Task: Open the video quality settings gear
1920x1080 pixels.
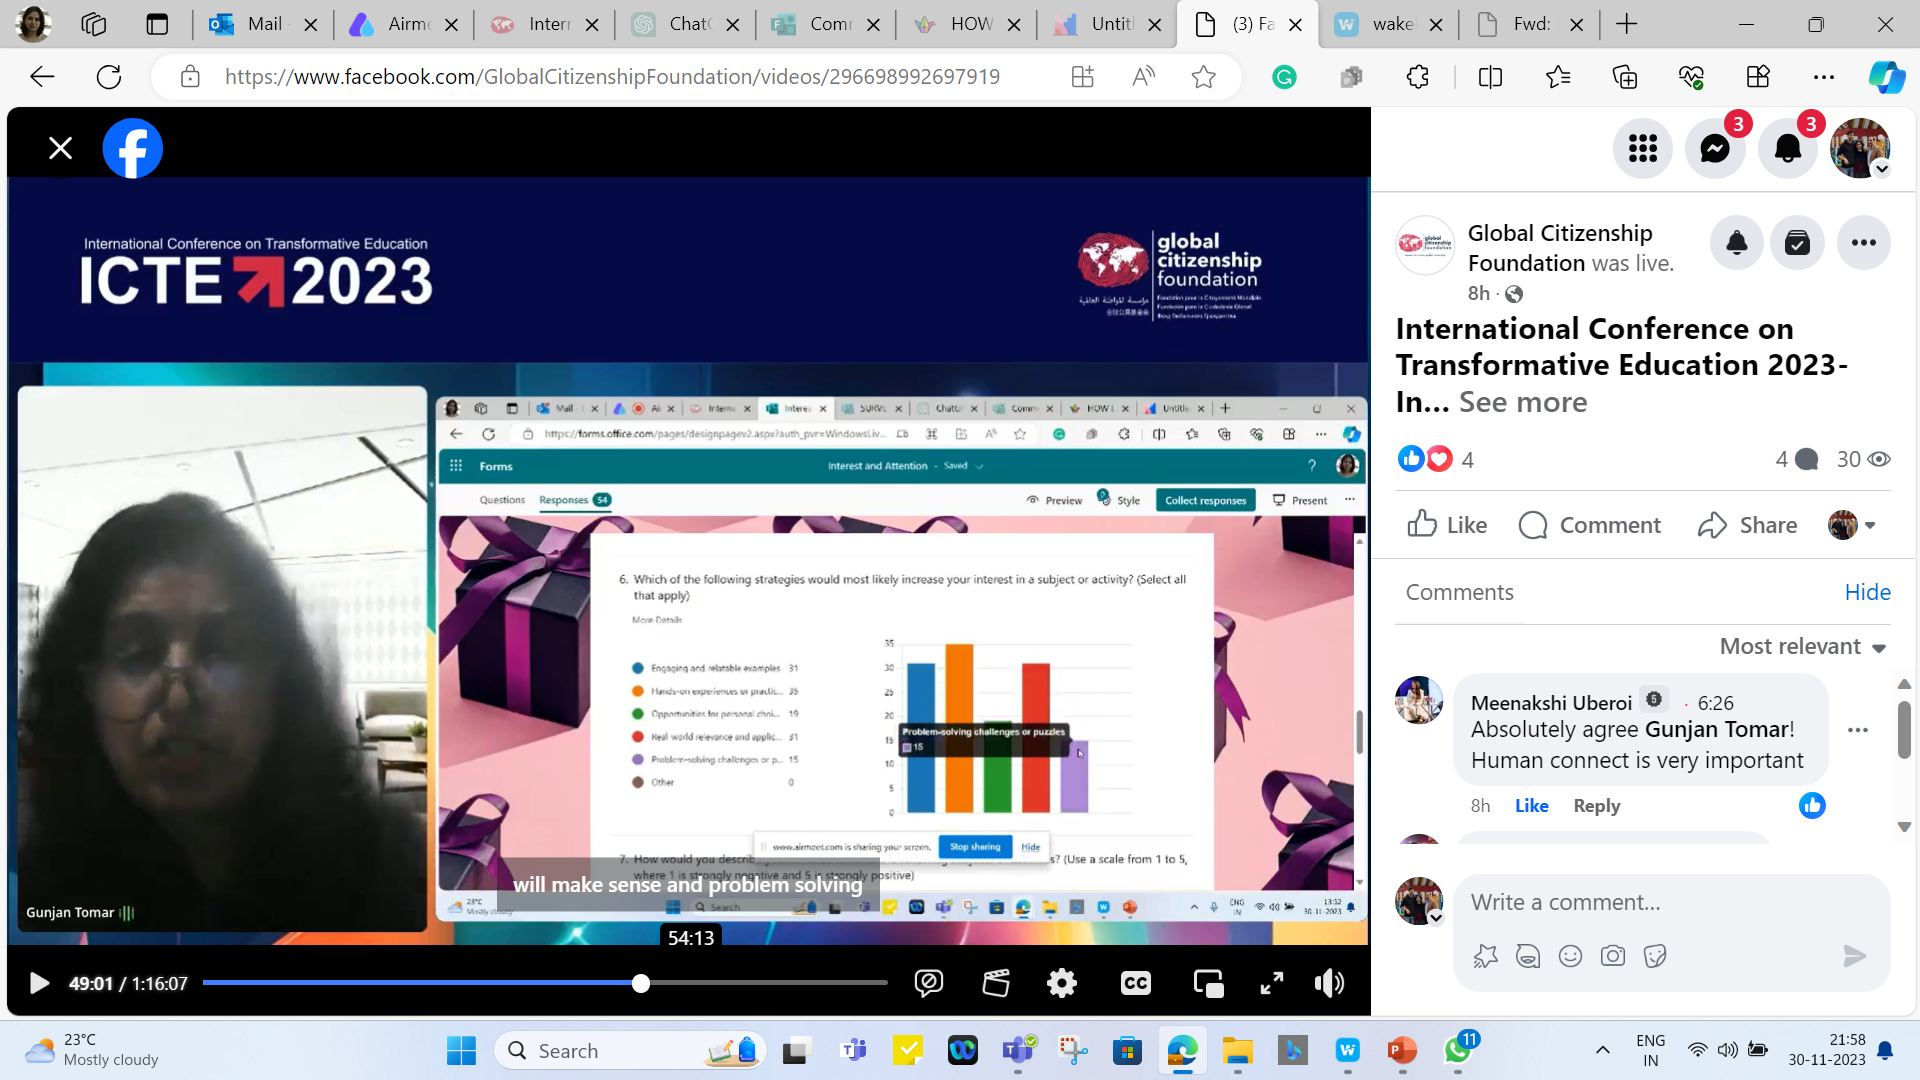Action: tap(1062, 983)
